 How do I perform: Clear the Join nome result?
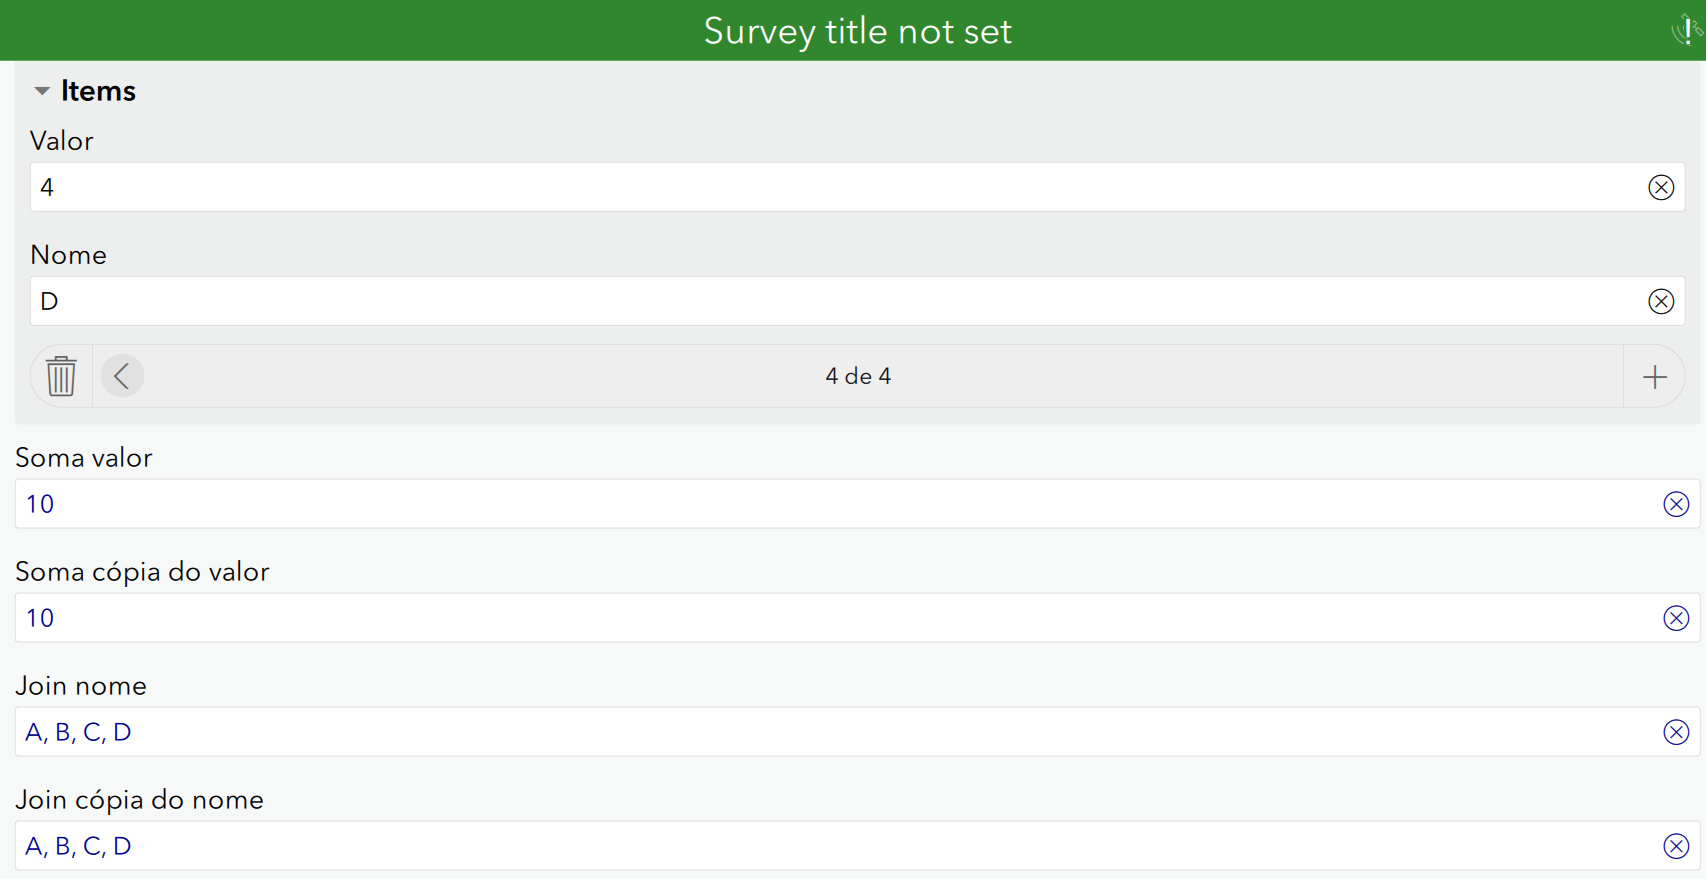click(1676, 732)
